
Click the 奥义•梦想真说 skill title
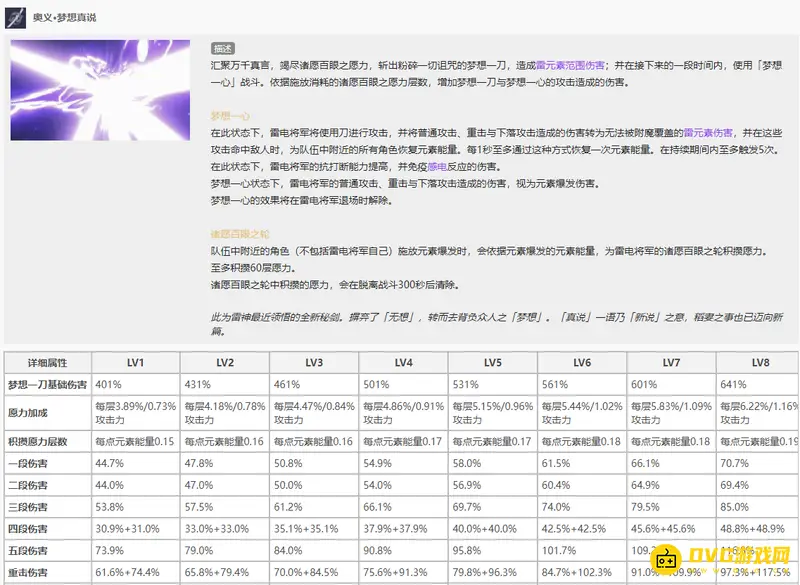(x=69, y=17)
